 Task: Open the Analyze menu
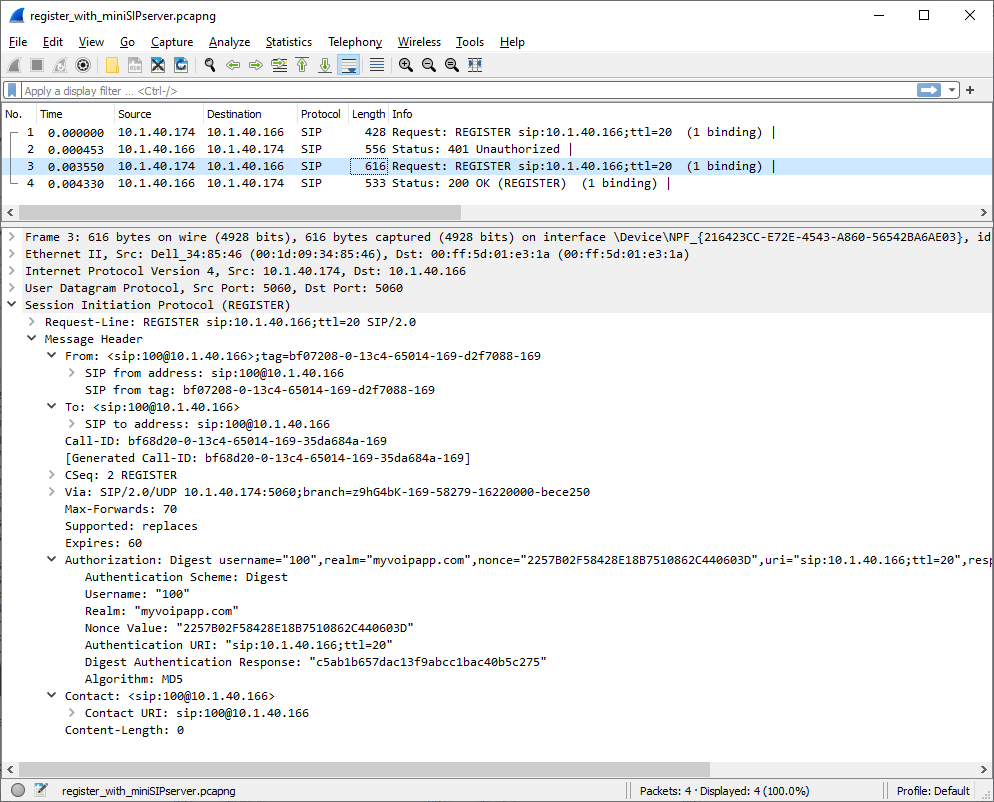tap(229, 42)
